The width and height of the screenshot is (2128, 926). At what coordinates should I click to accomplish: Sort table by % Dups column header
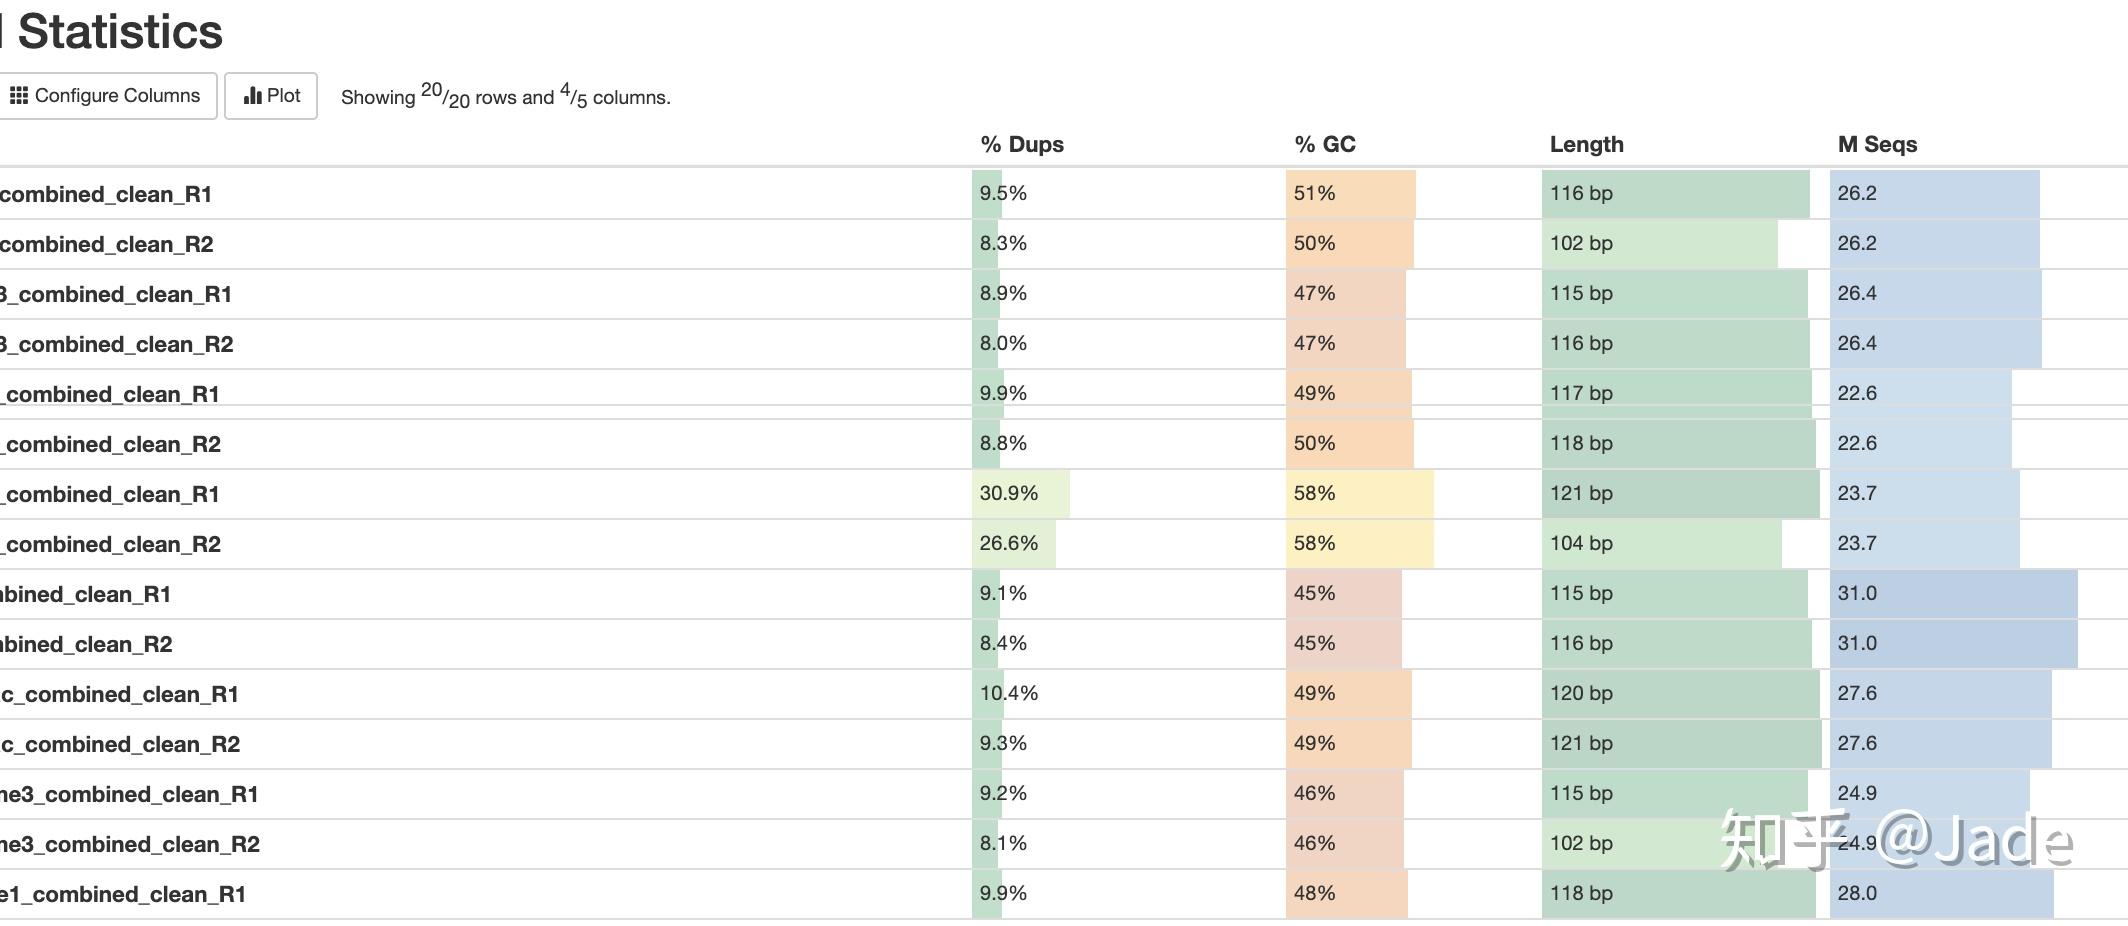1021,144
